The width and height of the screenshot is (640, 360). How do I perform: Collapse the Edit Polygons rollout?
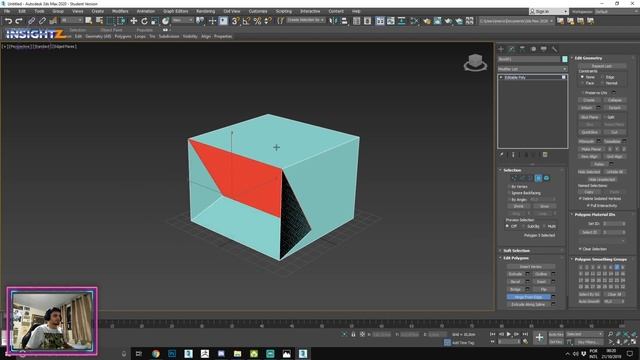pos(516,258)
